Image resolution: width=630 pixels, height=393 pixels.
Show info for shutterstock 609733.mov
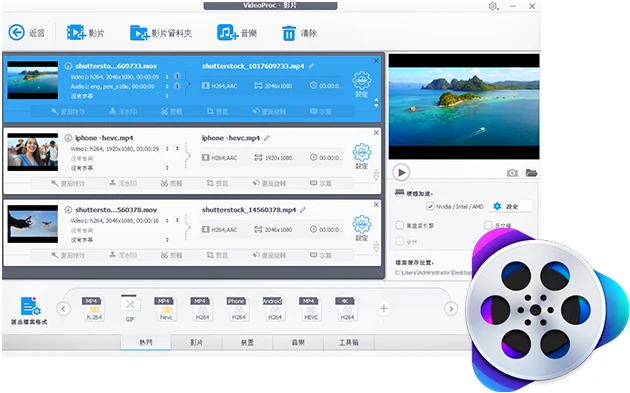tap(68, 66)
